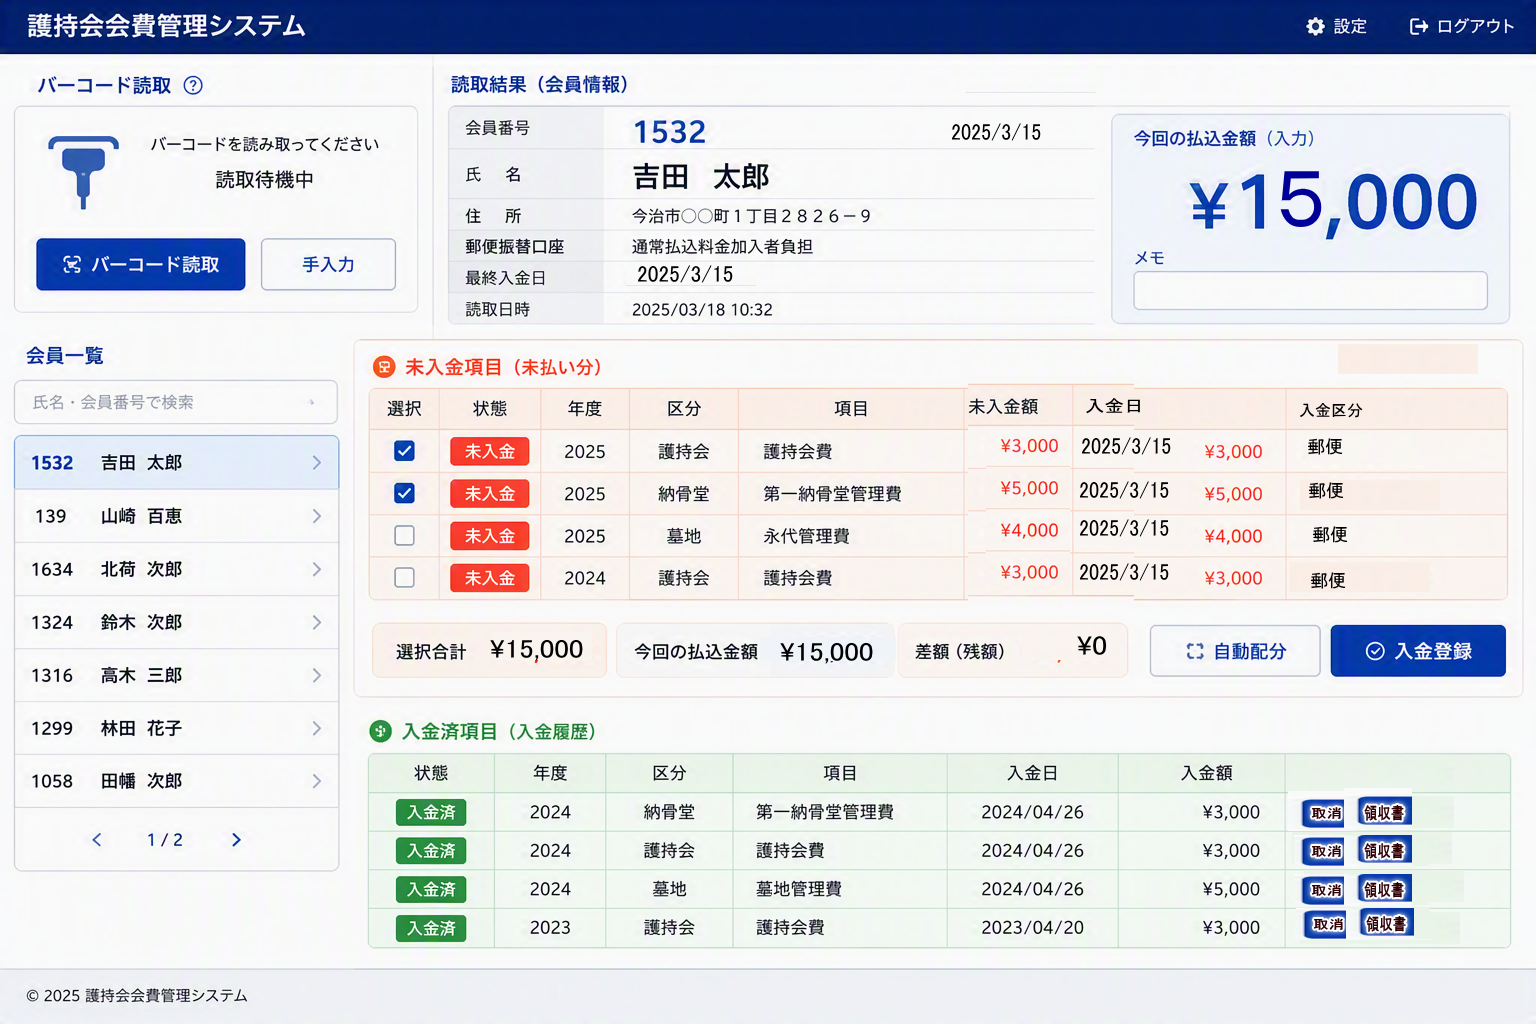1536x1024 pixels.
Task: Click the ログアウト link in header
Action: tap(1462, 26)
